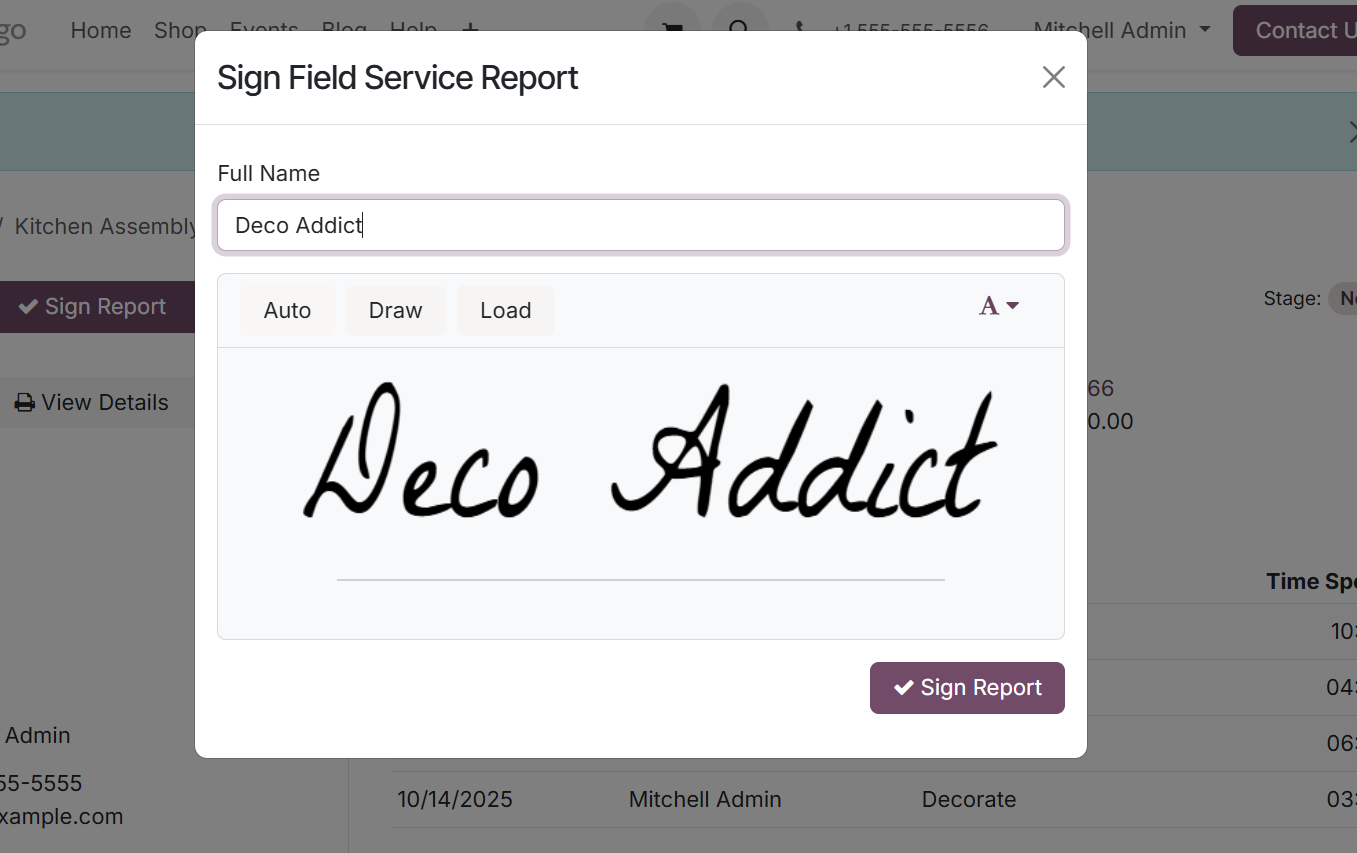
Task: Expand the Mitchell Admin user menu
Action: point(1121,31)
